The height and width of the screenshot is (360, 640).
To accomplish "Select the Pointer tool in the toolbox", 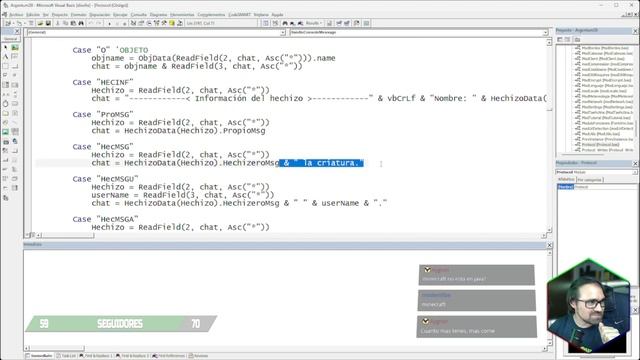I will click(6, 48).
